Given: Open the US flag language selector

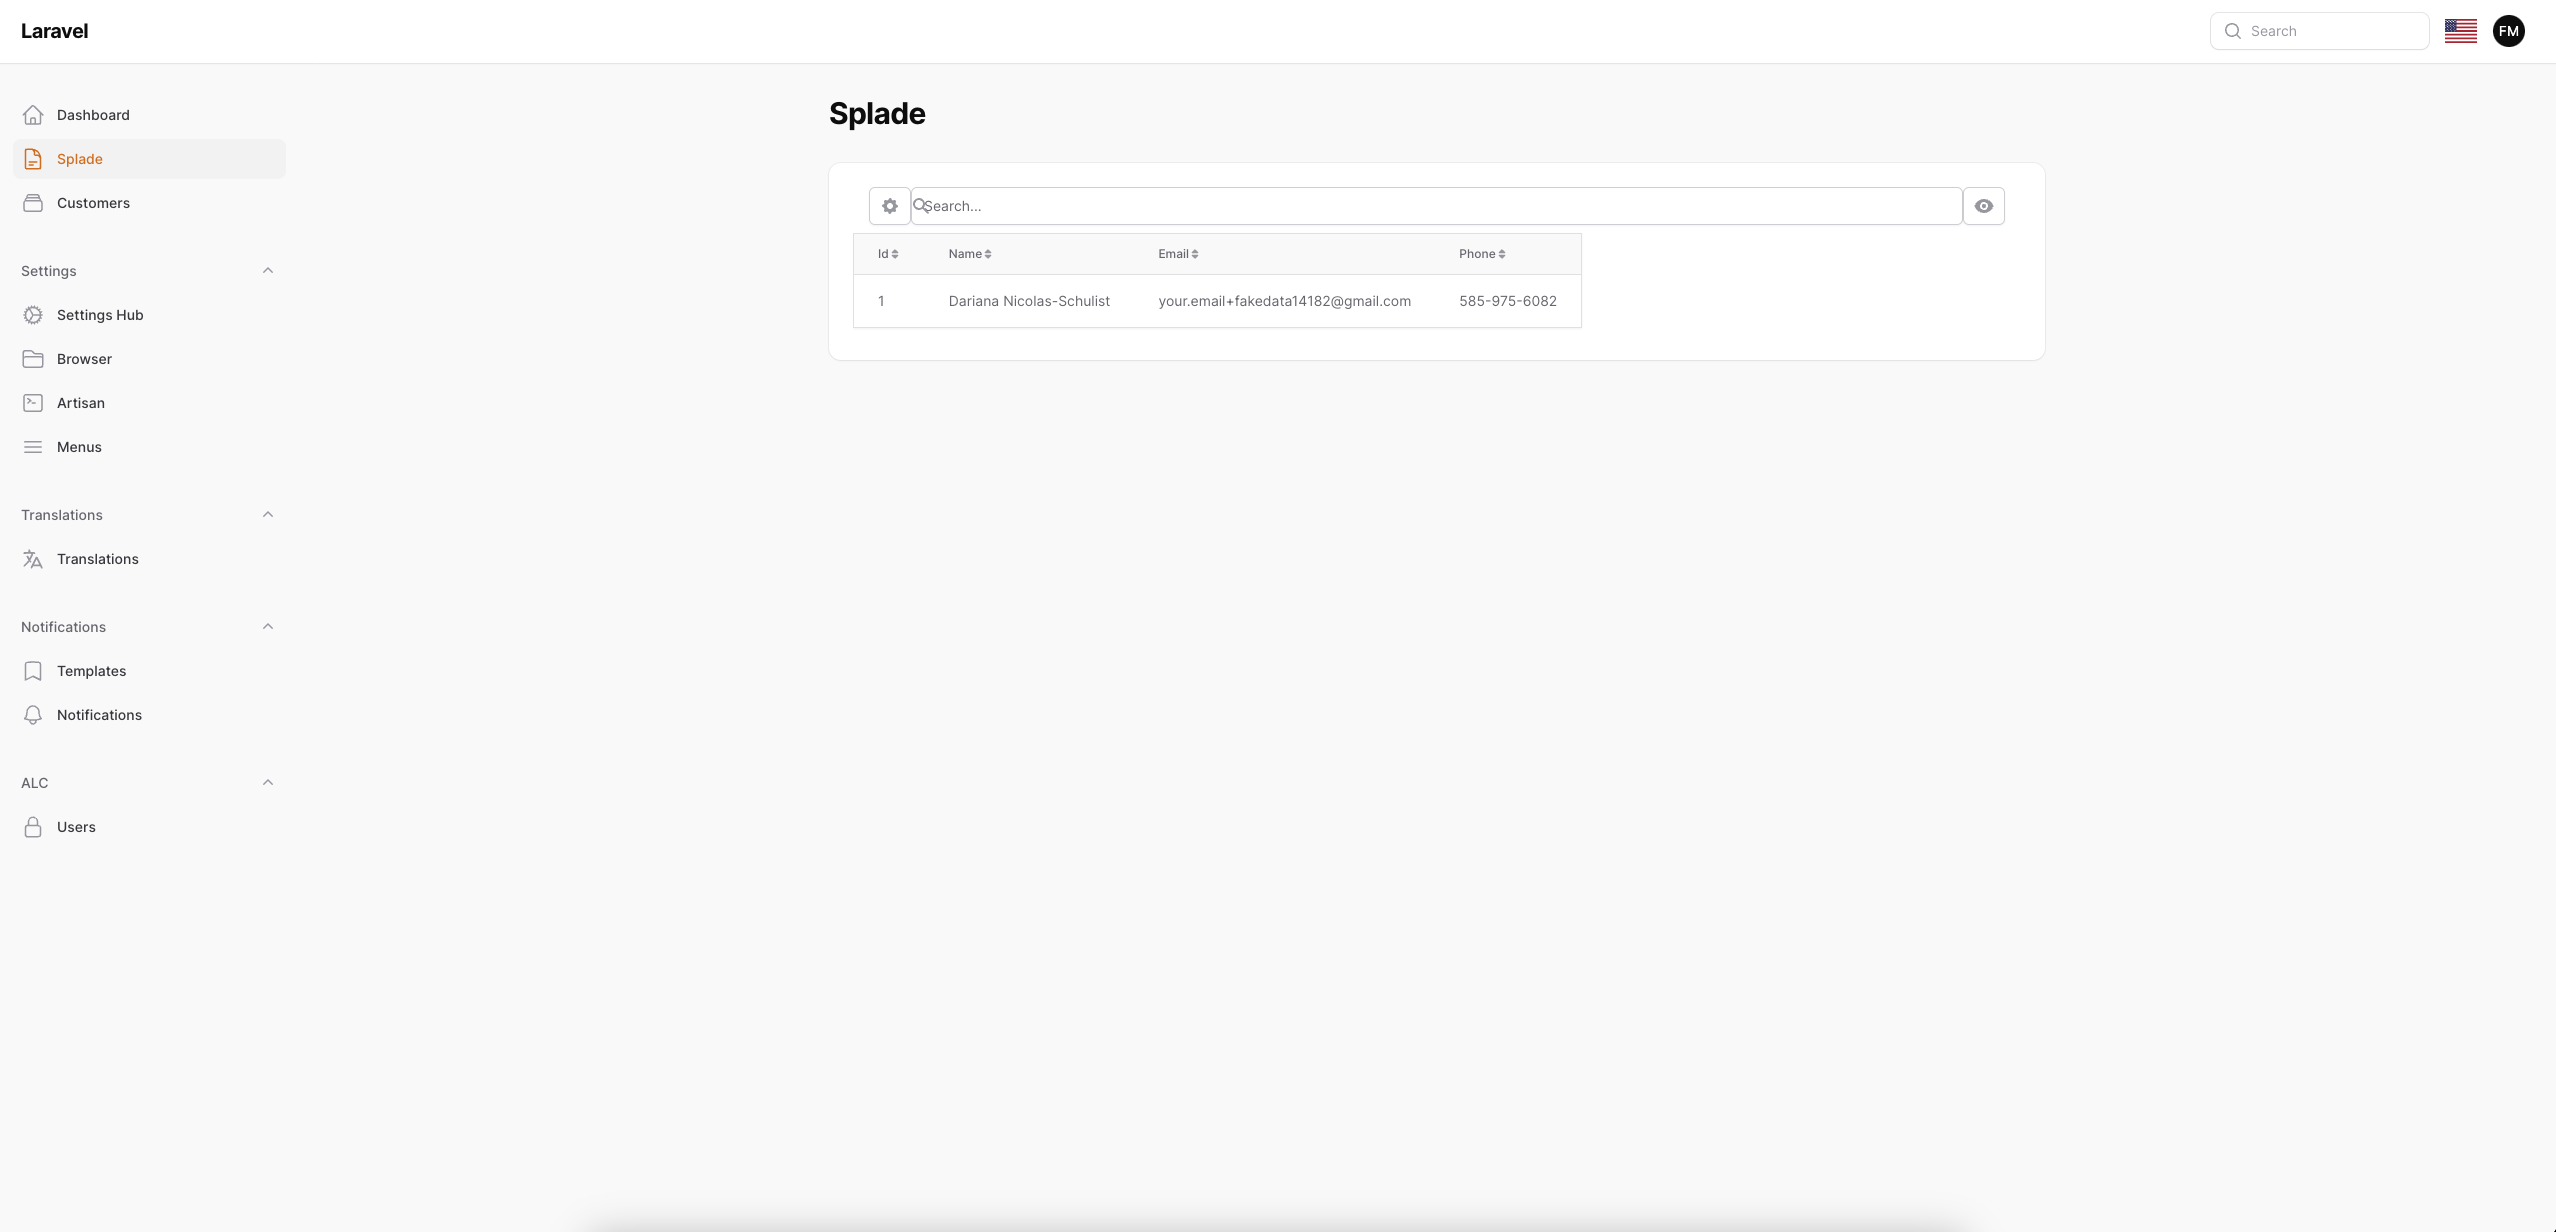Looking at the screenshot, I should point(2460,31).
